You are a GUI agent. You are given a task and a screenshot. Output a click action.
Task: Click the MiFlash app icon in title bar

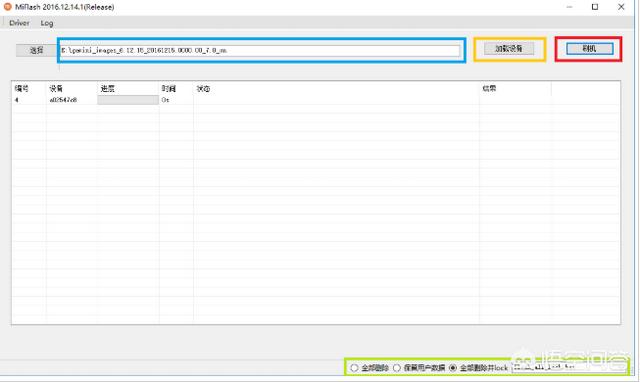(7, 7)
